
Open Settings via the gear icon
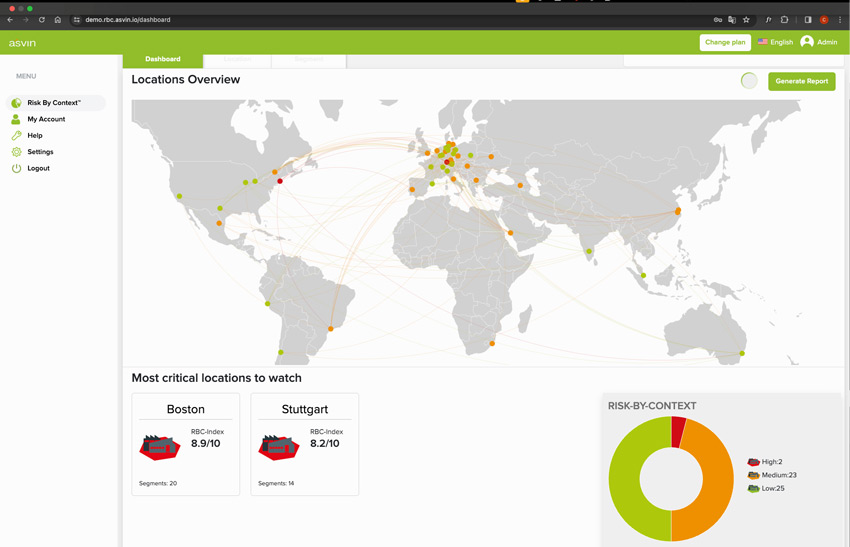click(16, 152)
